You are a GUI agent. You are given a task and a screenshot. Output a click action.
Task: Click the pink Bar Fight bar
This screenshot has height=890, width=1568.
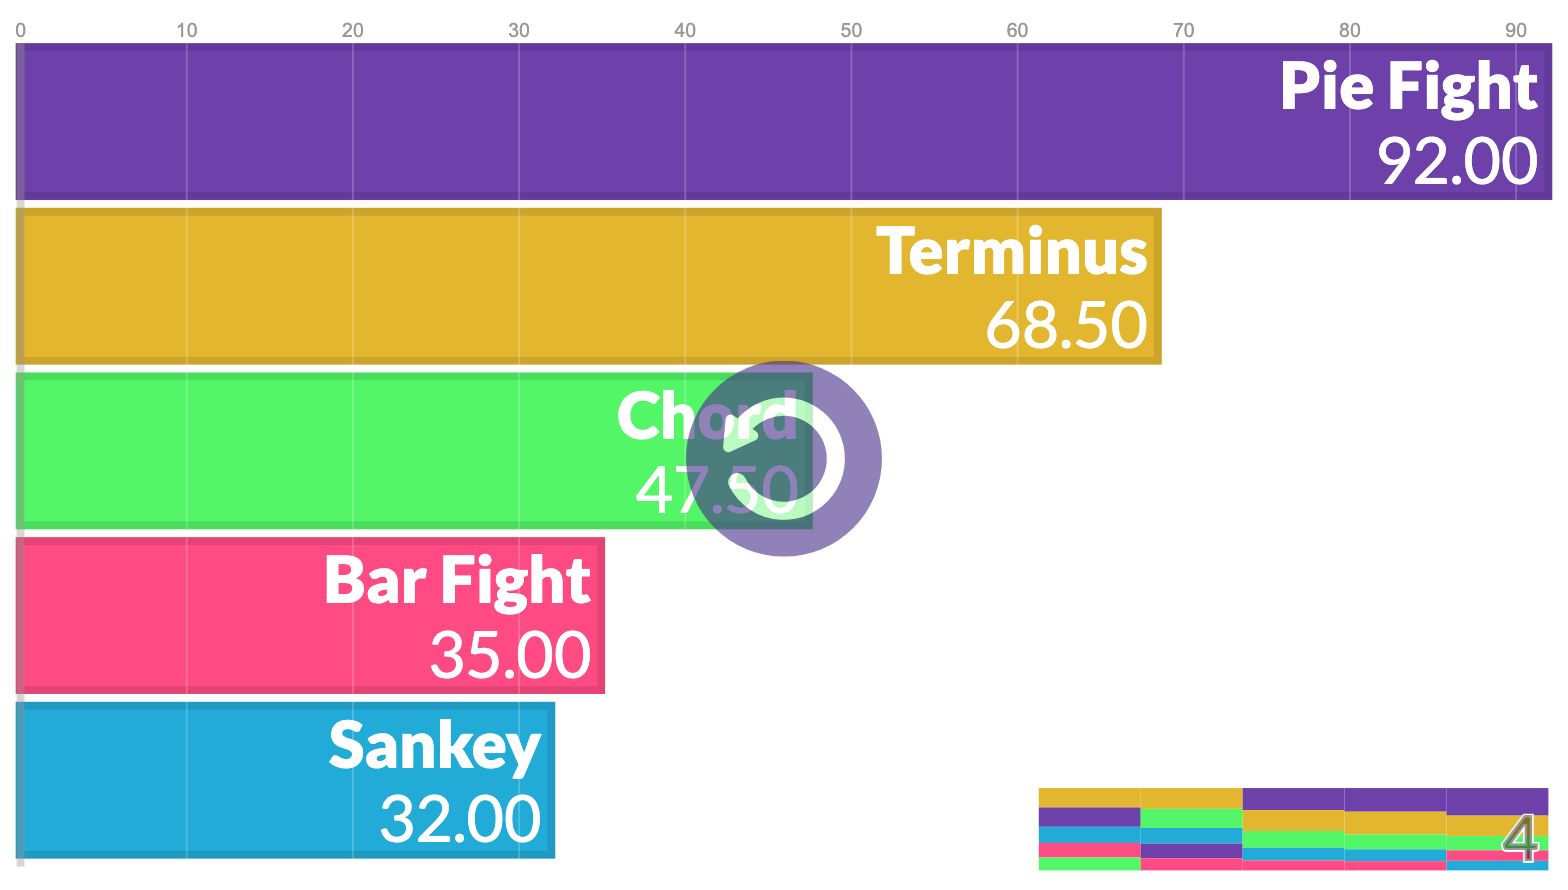point(311,615)
